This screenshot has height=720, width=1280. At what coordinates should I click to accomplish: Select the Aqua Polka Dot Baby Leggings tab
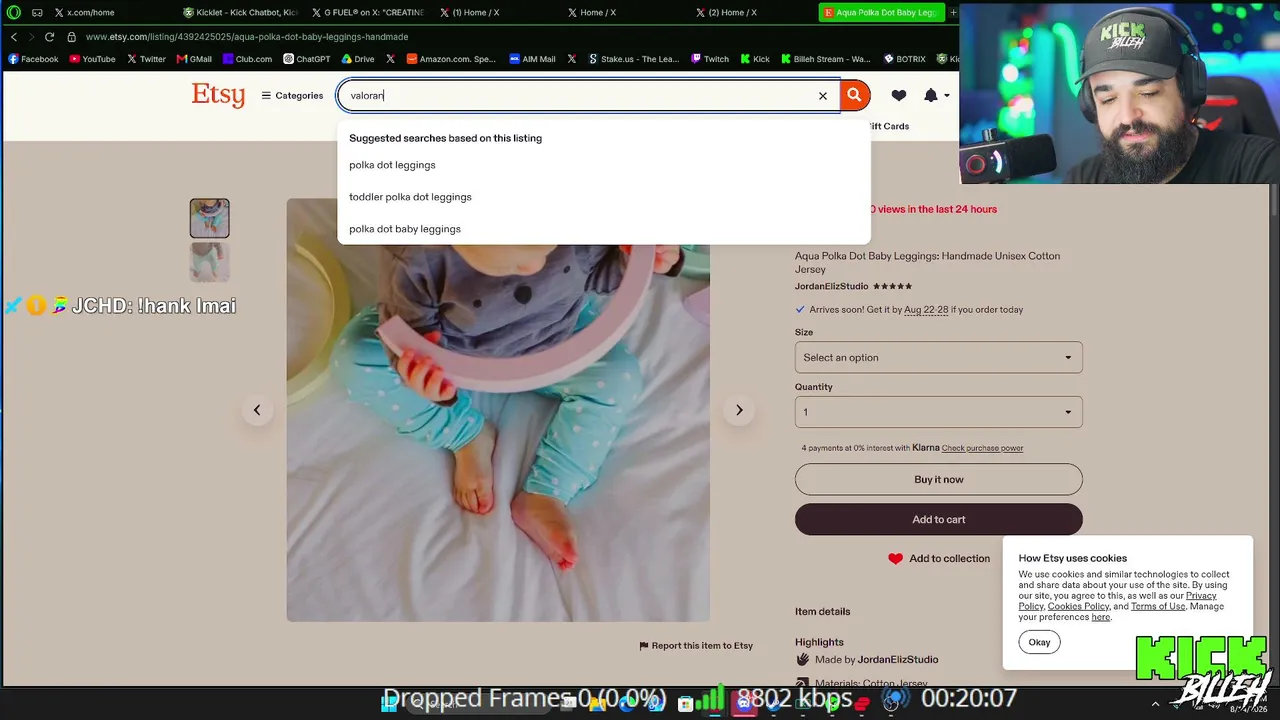click(x=881, y=13)
